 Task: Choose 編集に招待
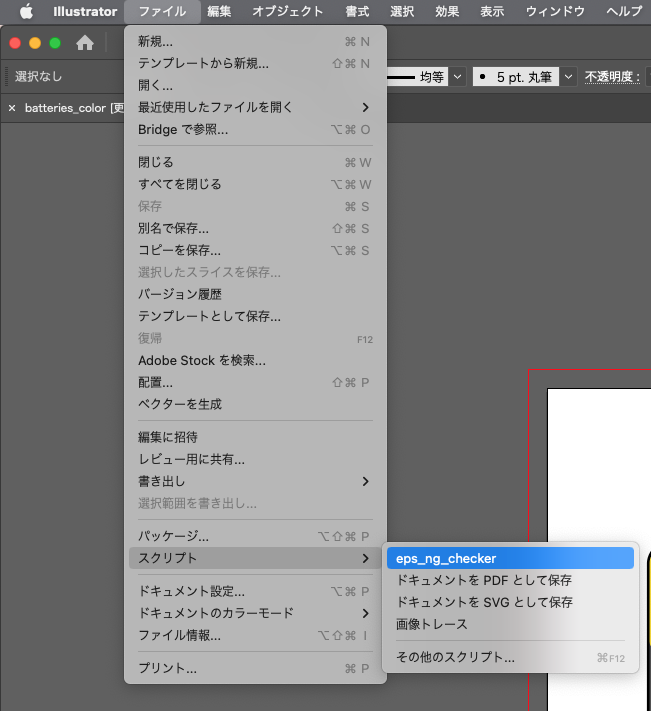tap(255, 437)
